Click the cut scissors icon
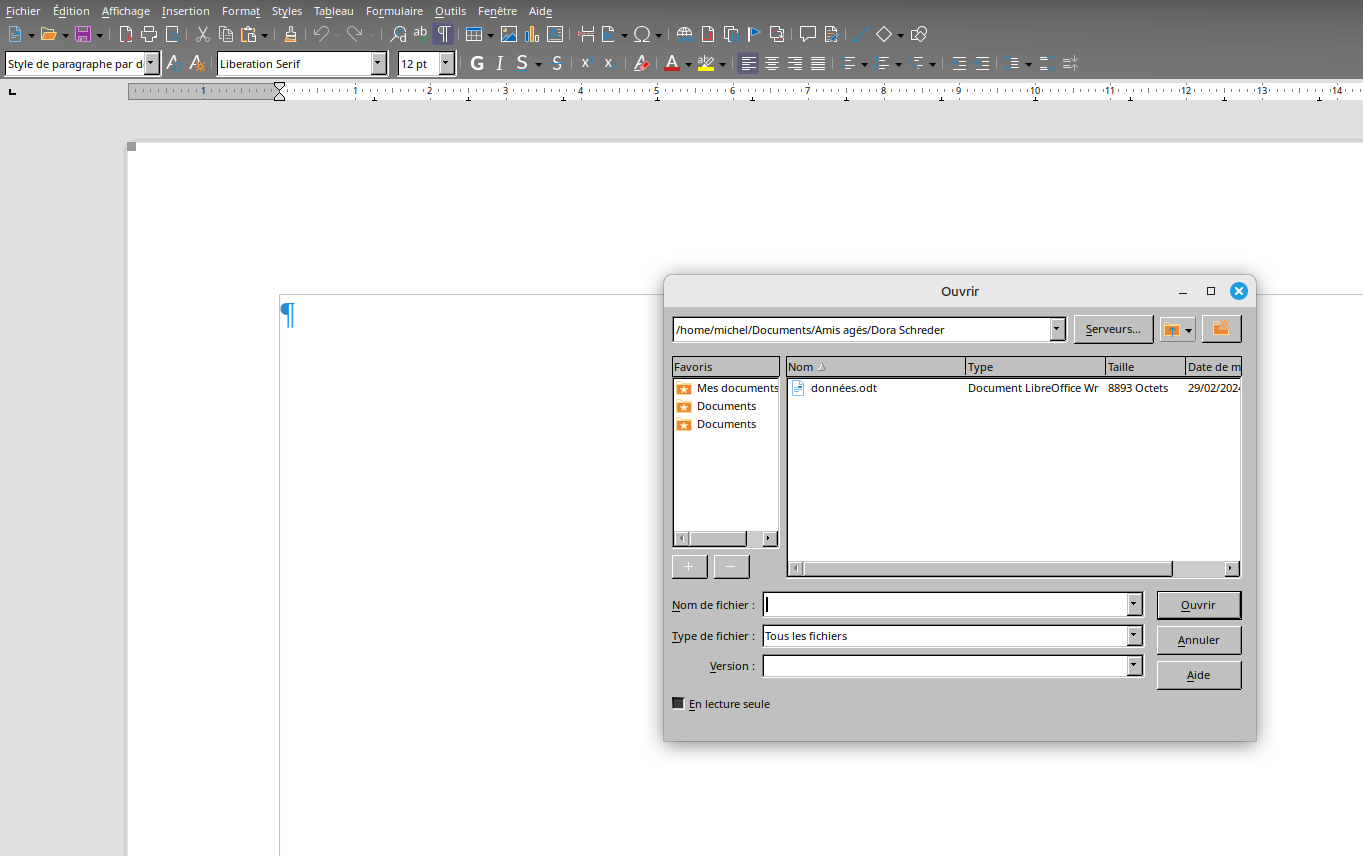The height and width of the screenshot is (856, 1363). point(203,35)
